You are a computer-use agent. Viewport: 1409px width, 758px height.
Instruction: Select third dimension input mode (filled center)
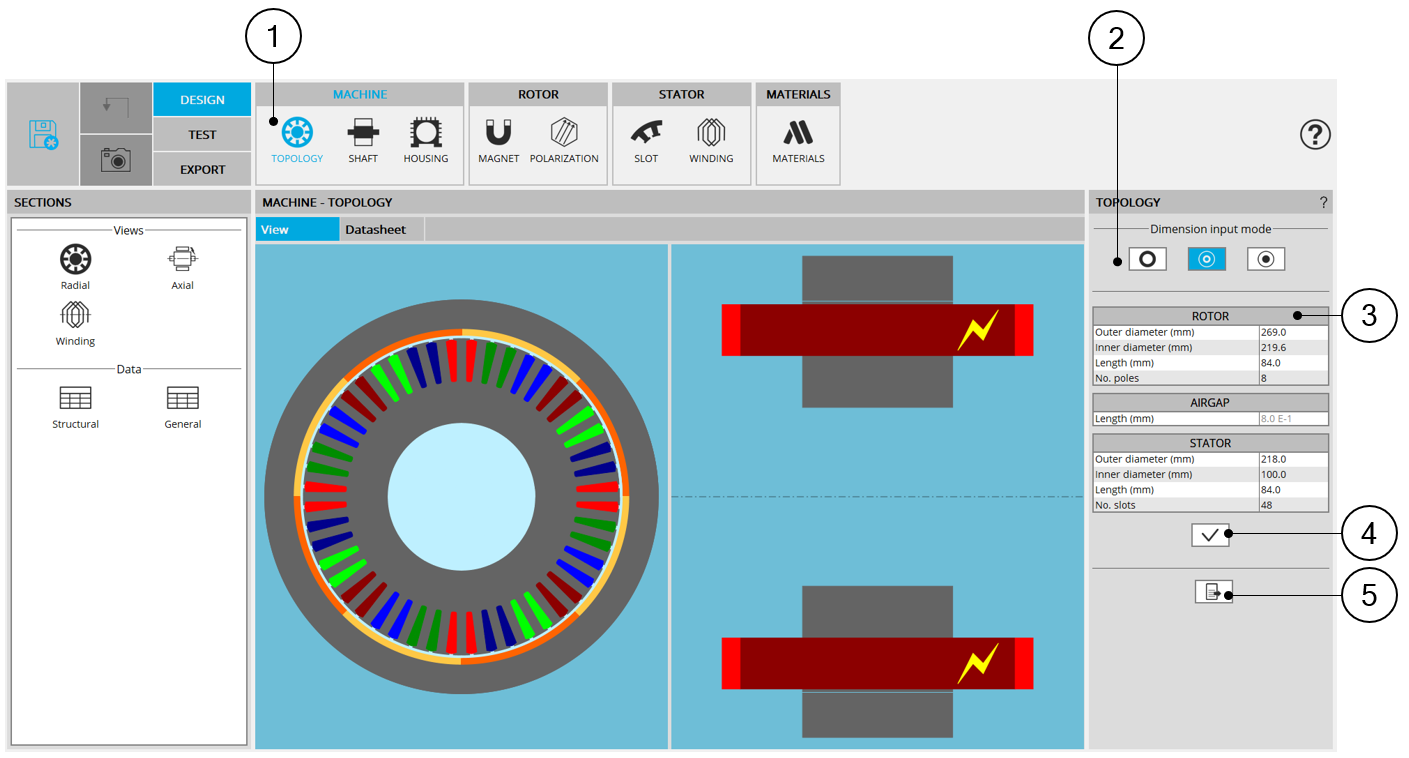pyautogui.click(x=1265, y=259)
